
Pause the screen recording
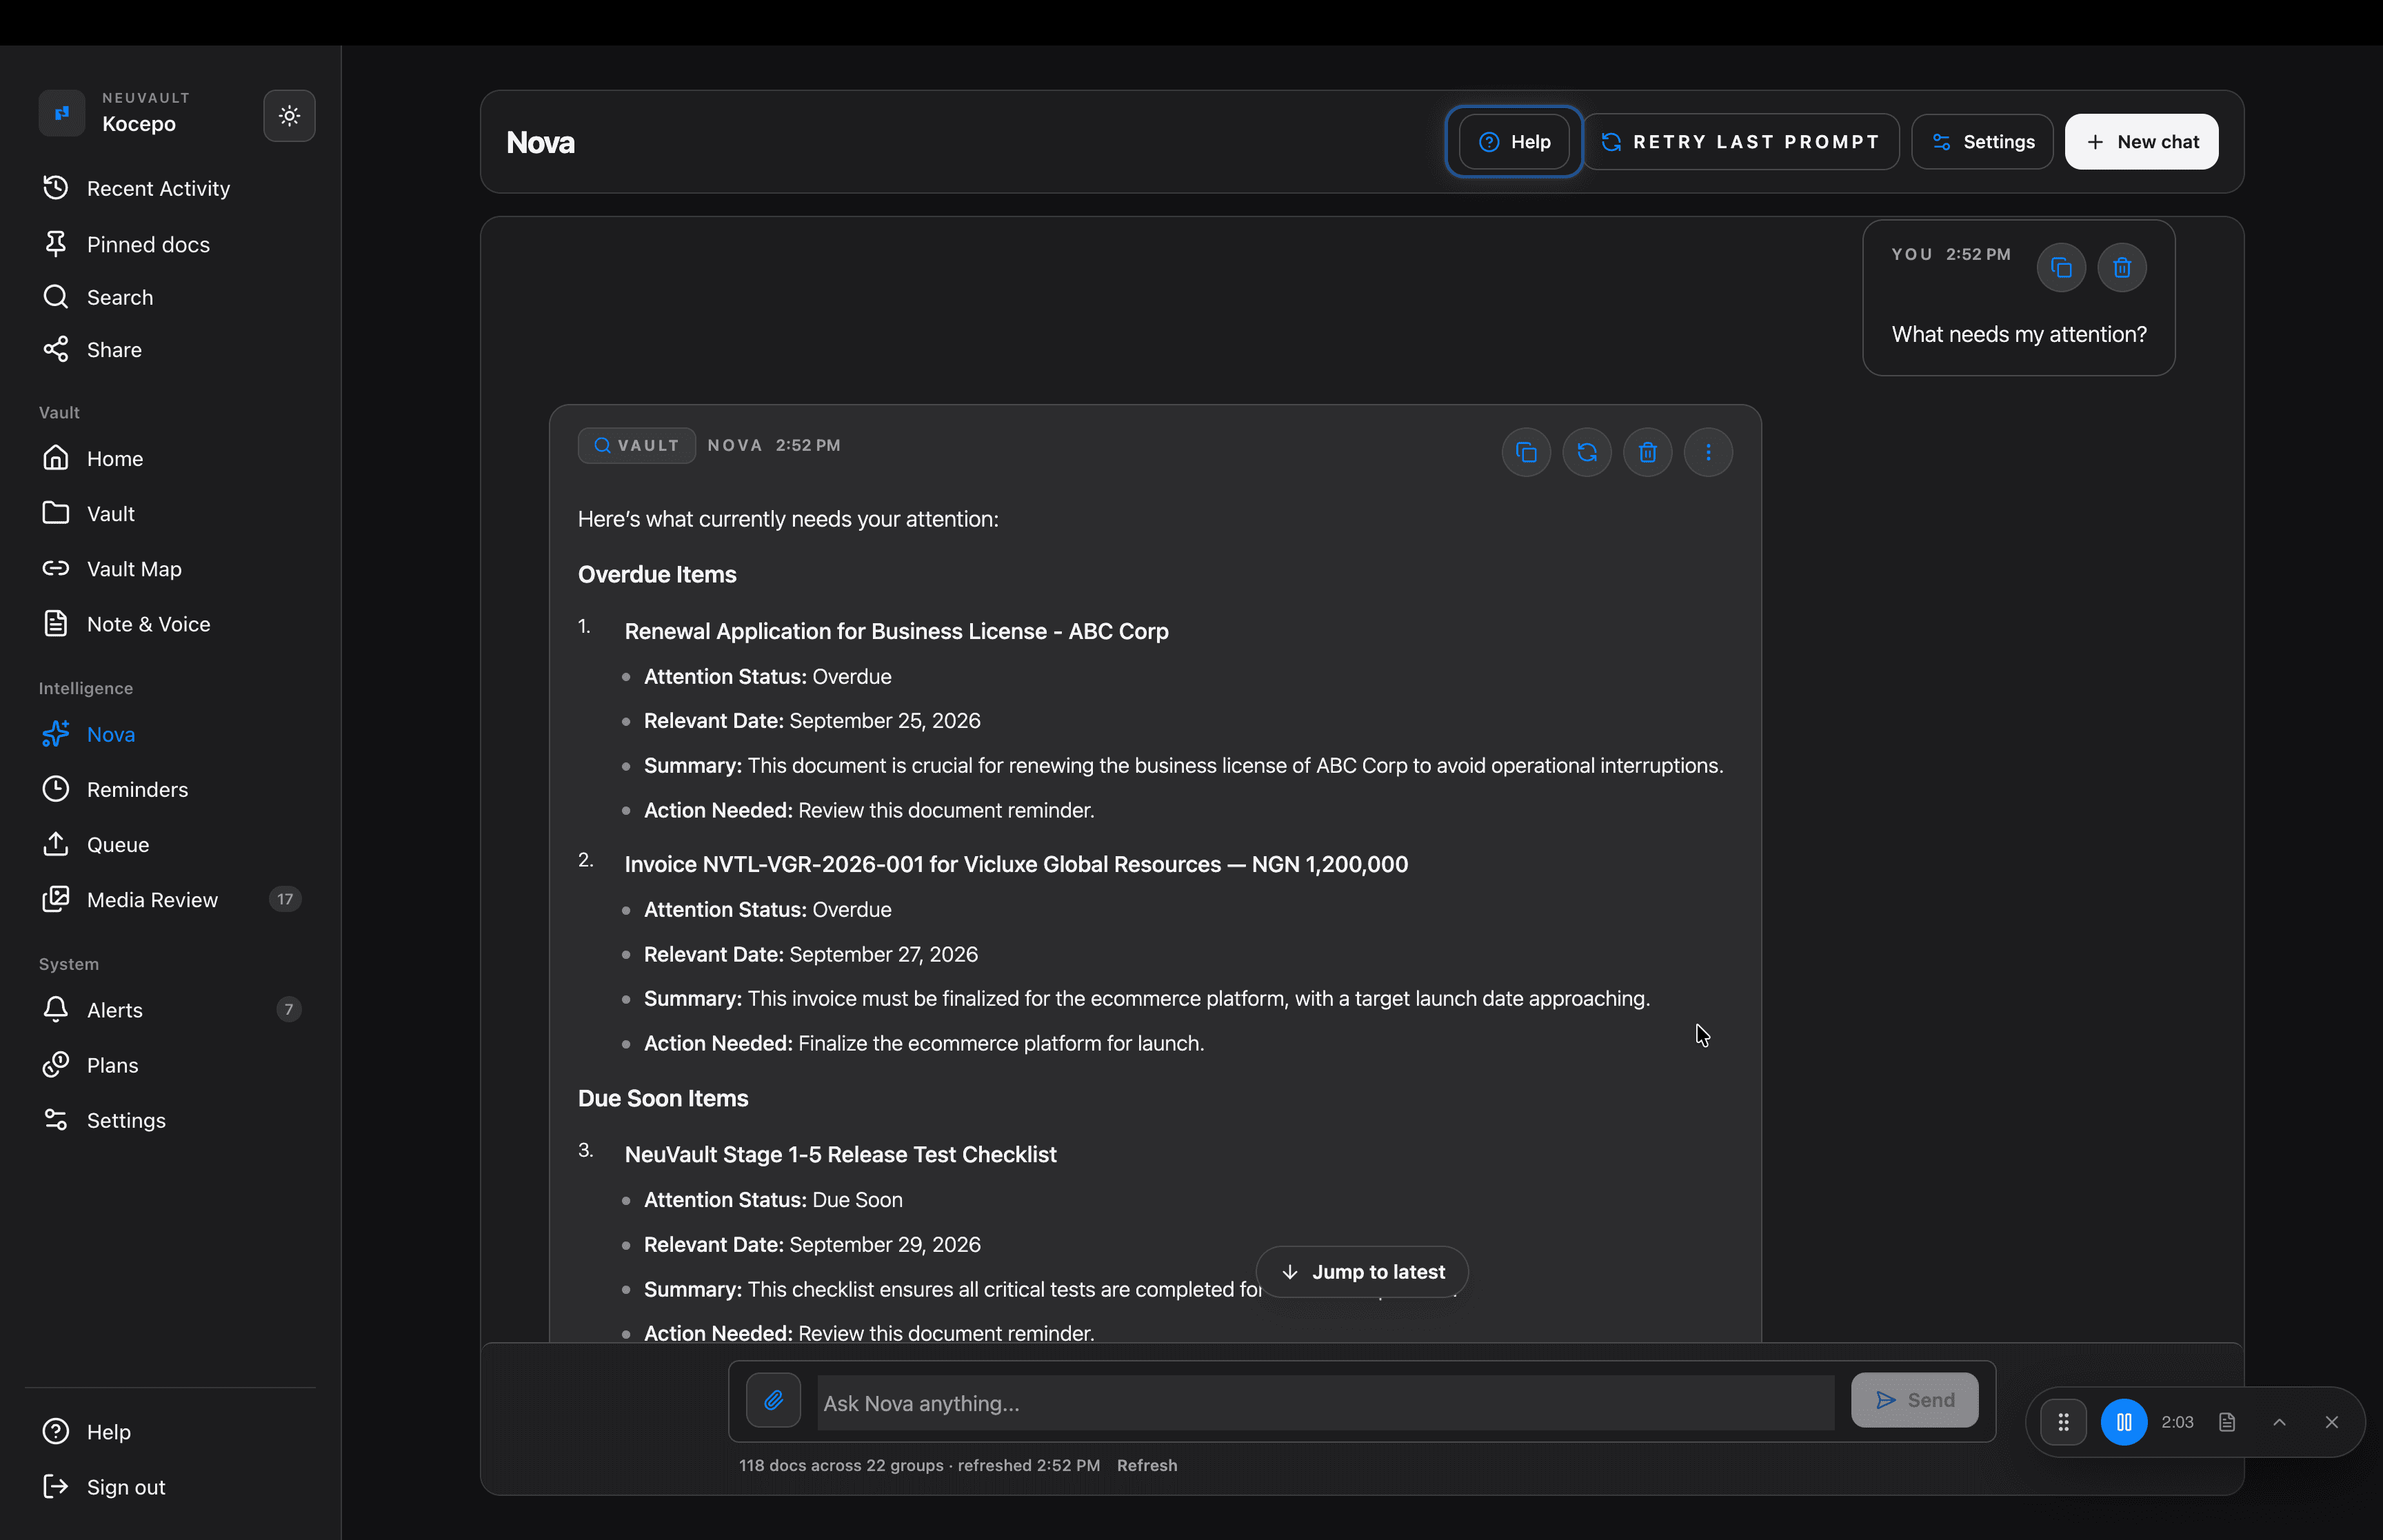tap(2124, 1422)
